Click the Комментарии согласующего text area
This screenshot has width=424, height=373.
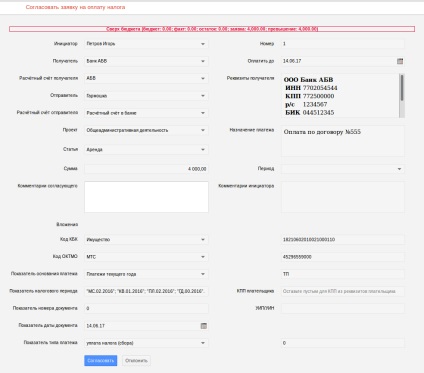(146, 197)
